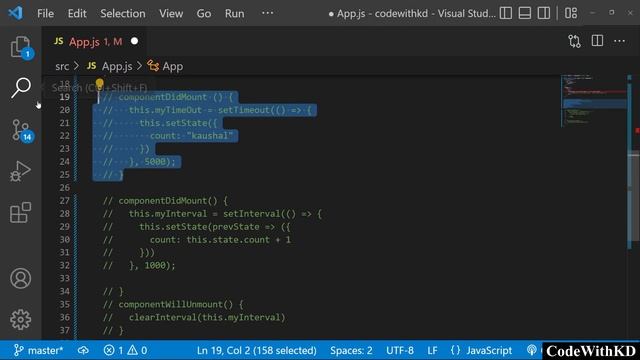Open editor More Actions ellipsis
This screenshot has width=640, height=360.
(x=619, y=41)
